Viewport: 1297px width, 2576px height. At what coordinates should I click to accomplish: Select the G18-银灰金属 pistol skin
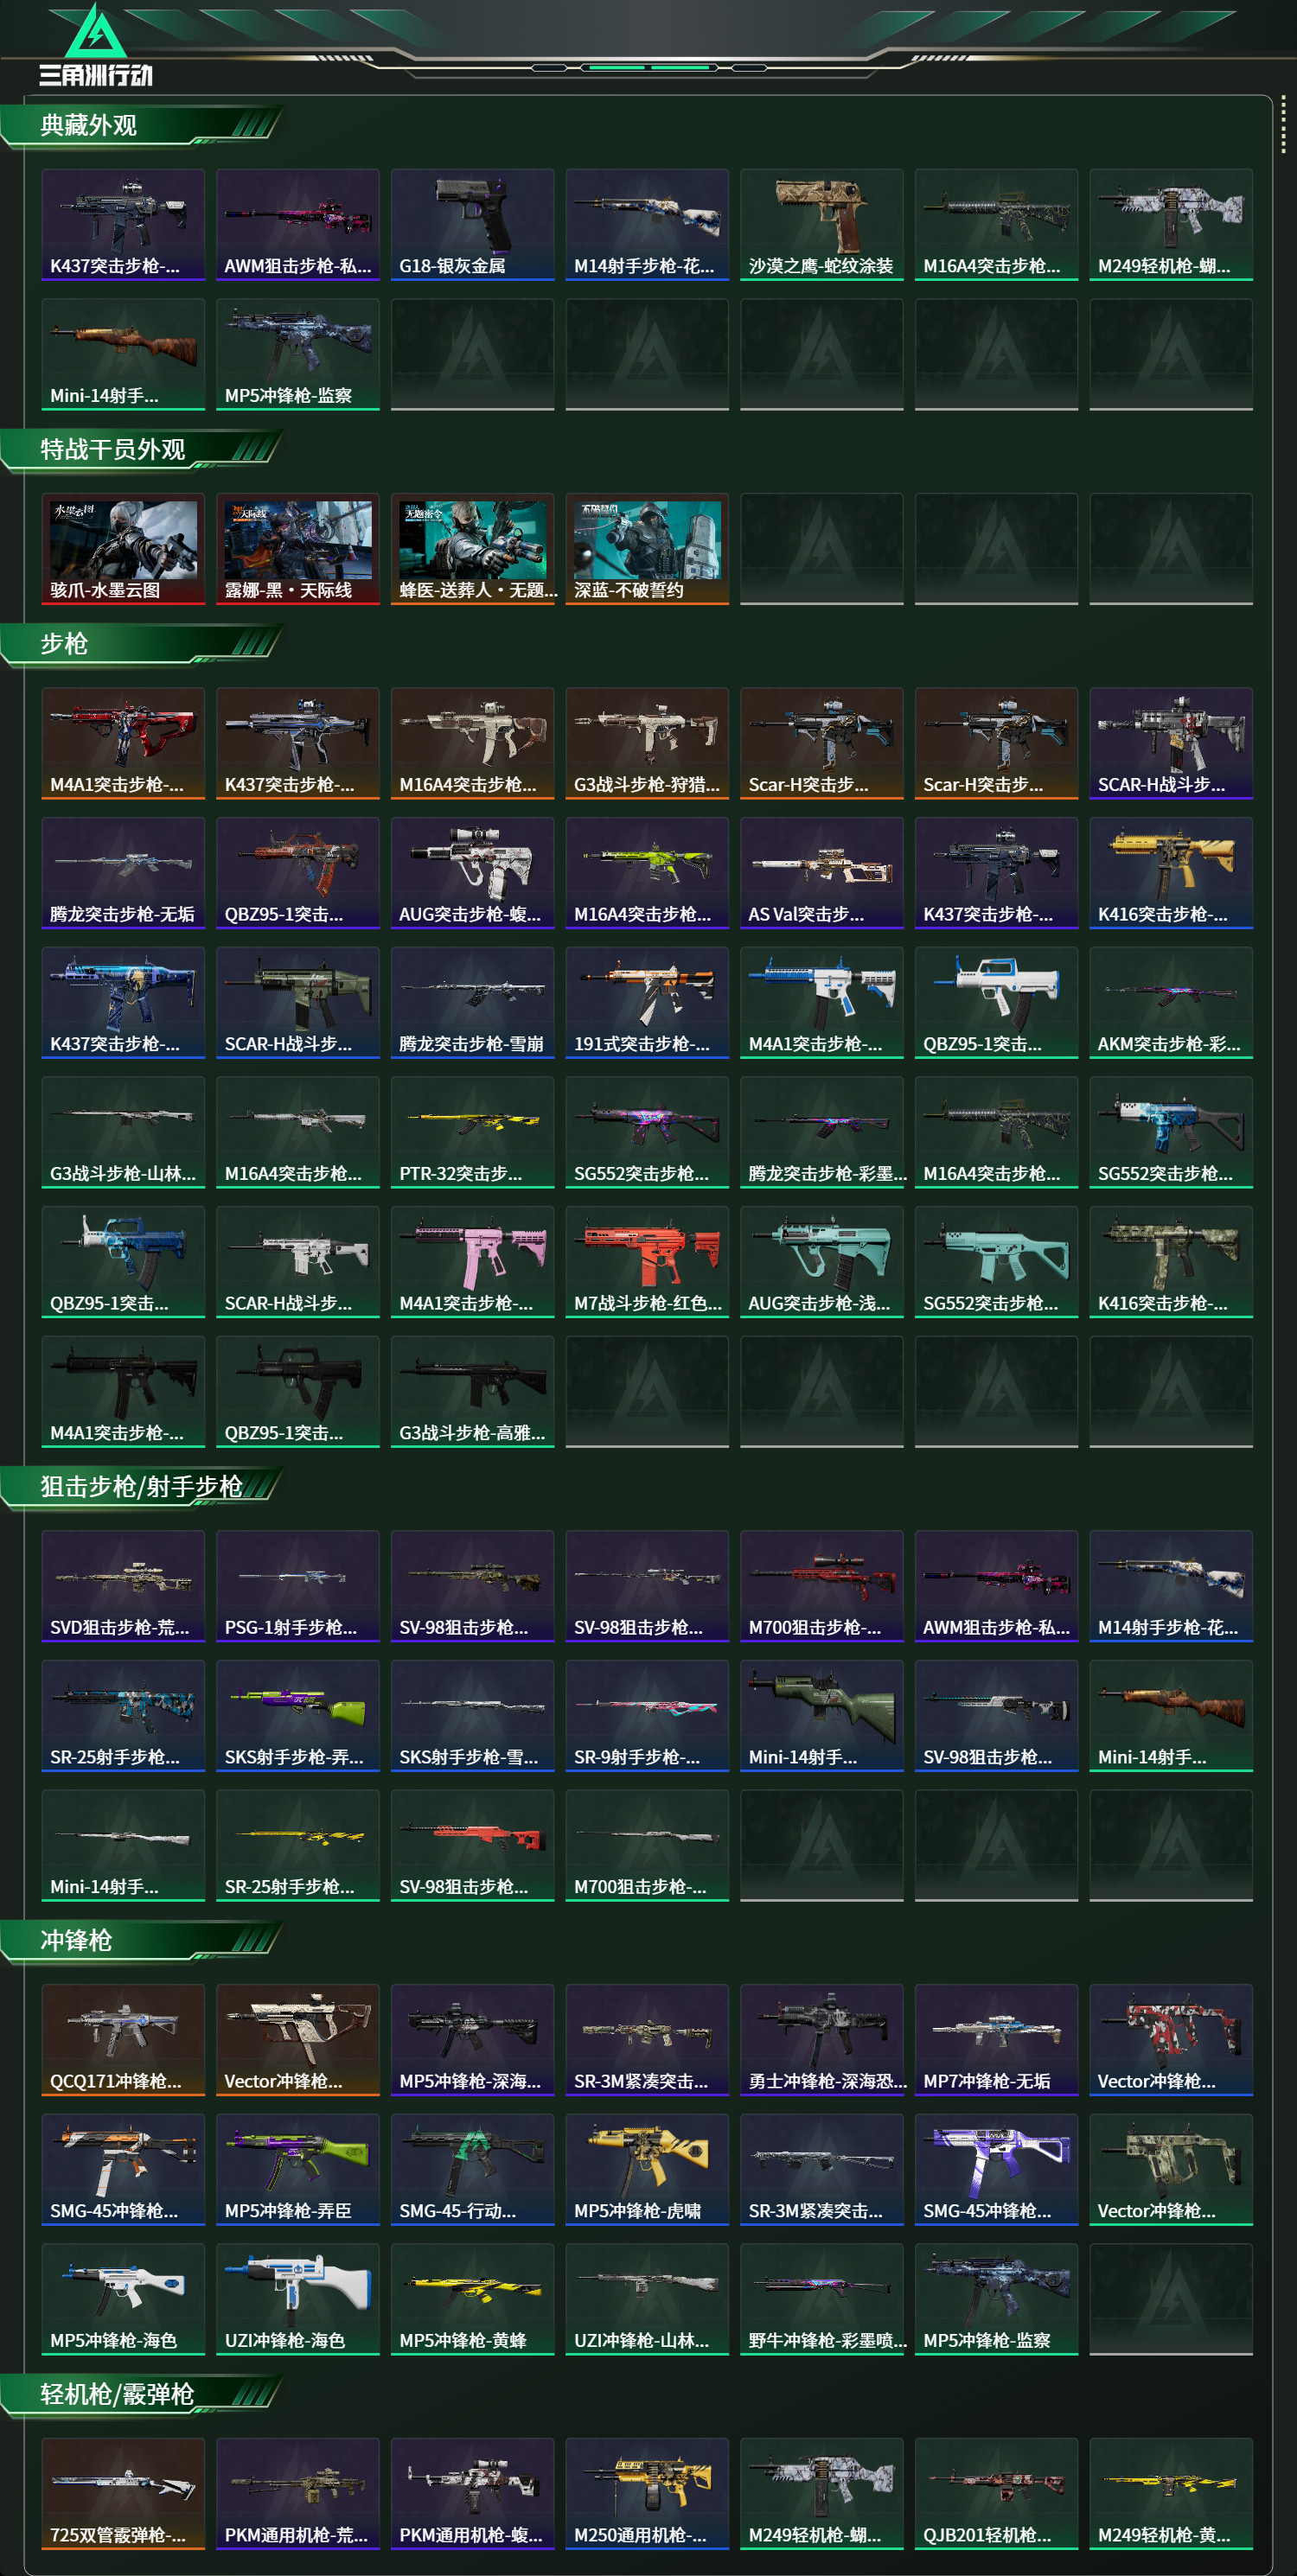472,224
